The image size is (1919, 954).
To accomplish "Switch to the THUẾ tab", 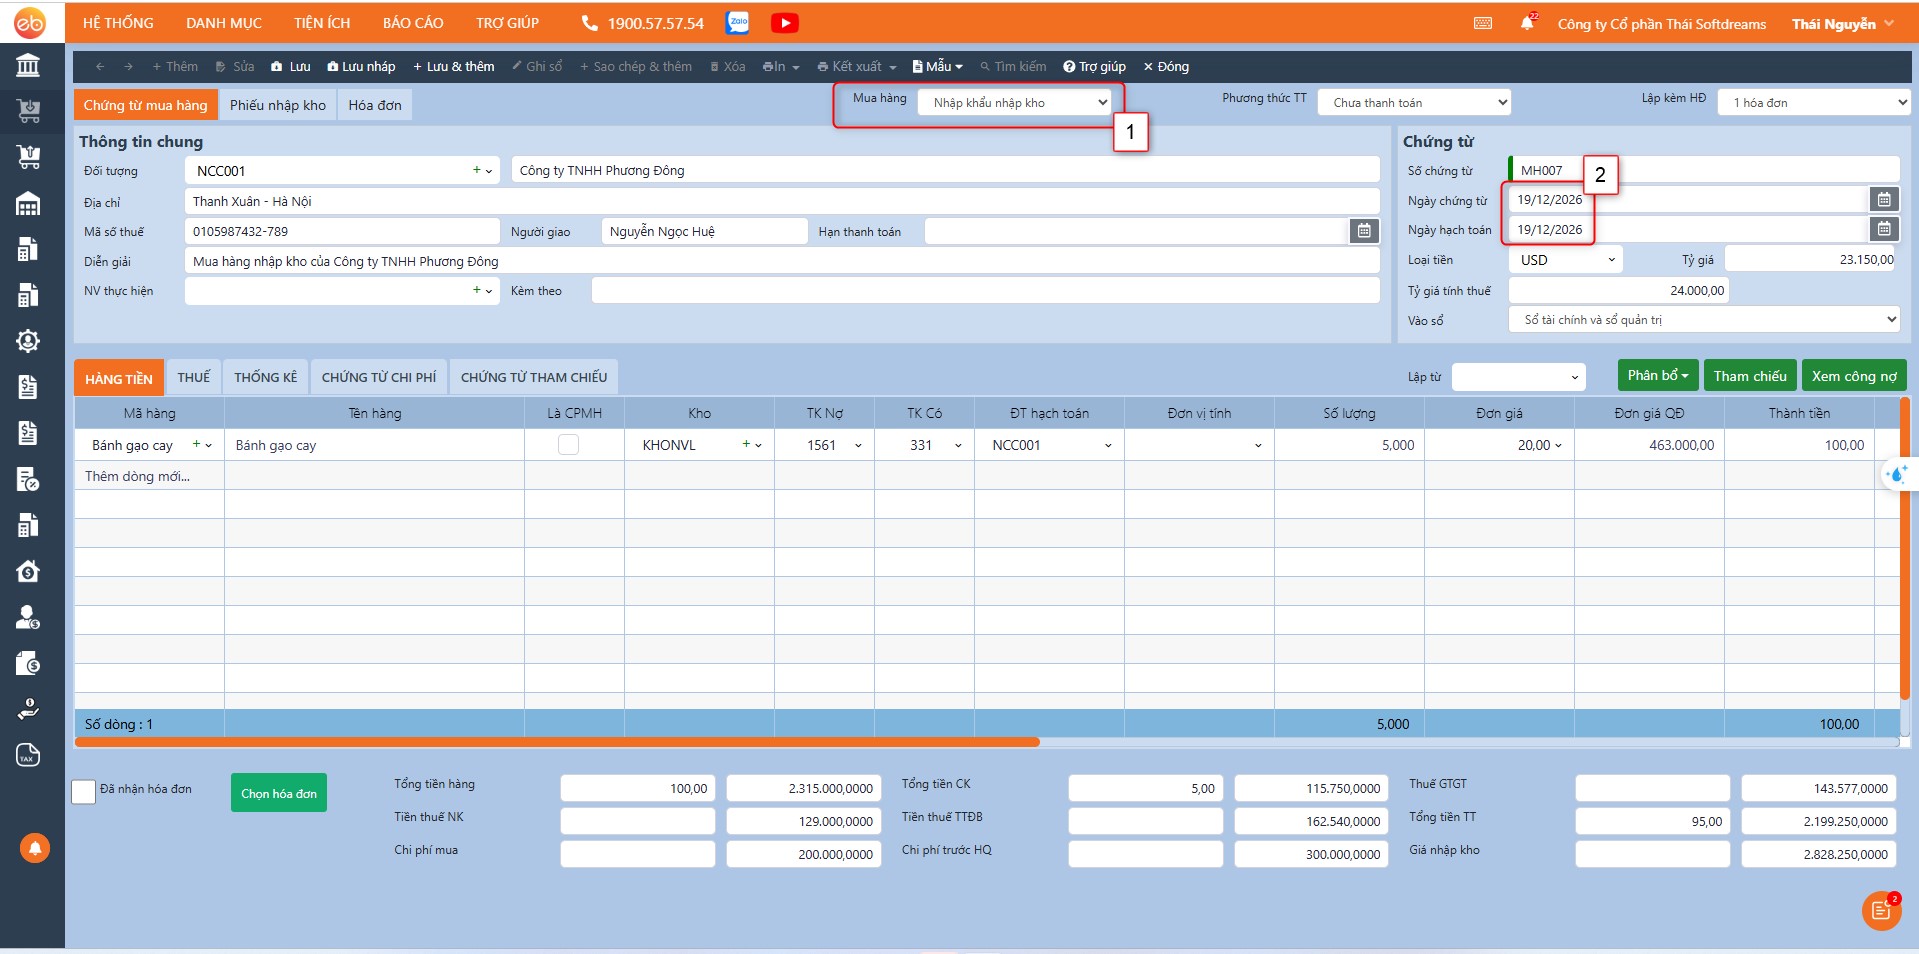I will (x=194, y=377).
